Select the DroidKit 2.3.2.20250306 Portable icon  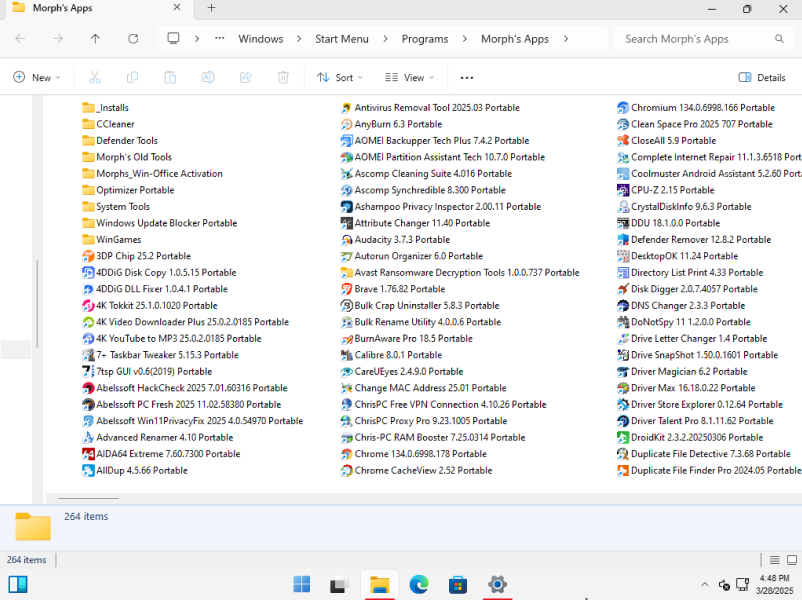pos(622,437)
